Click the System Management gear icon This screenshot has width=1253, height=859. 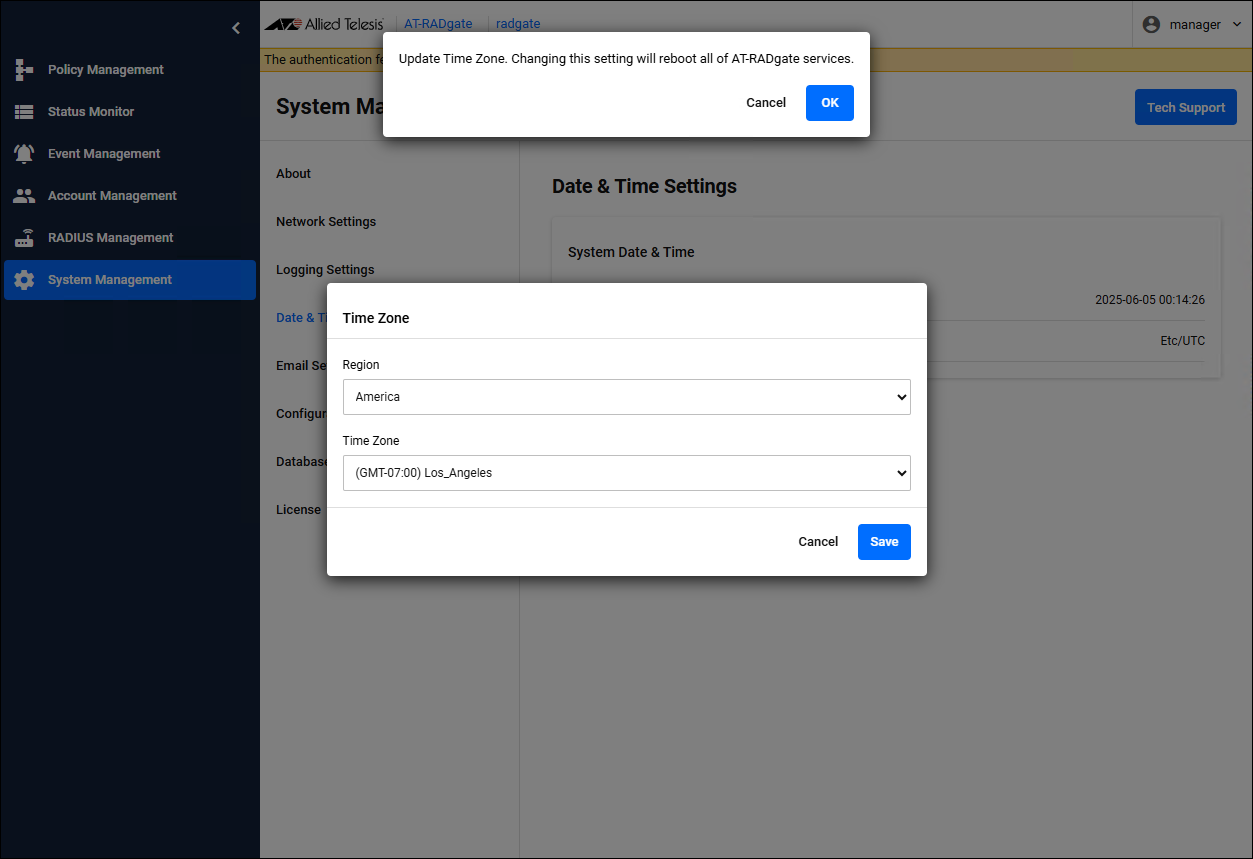(24, 280)
